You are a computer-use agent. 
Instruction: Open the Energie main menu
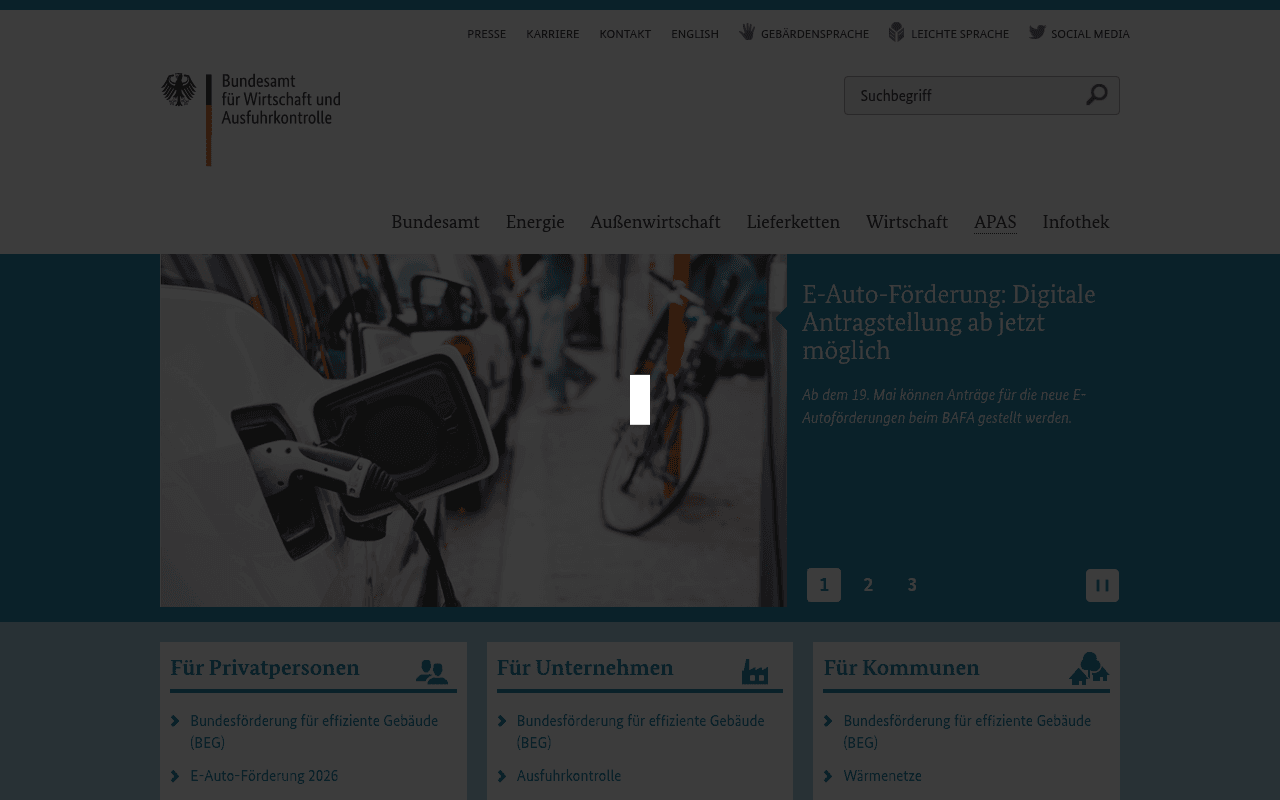535,222
